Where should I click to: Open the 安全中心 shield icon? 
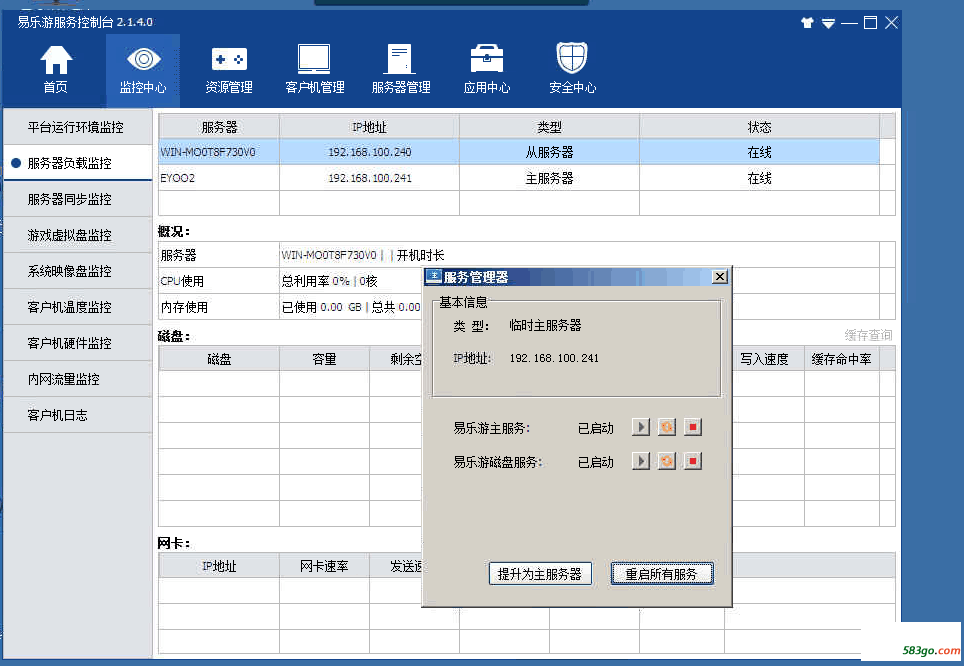click(572, 69)
